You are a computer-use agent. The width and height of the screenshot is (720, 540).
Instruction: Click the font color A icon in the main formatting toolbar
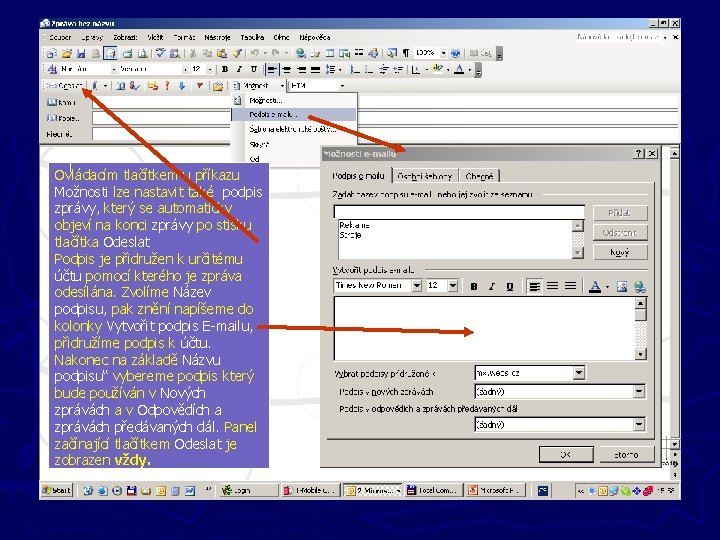click(x=459, y=69)
